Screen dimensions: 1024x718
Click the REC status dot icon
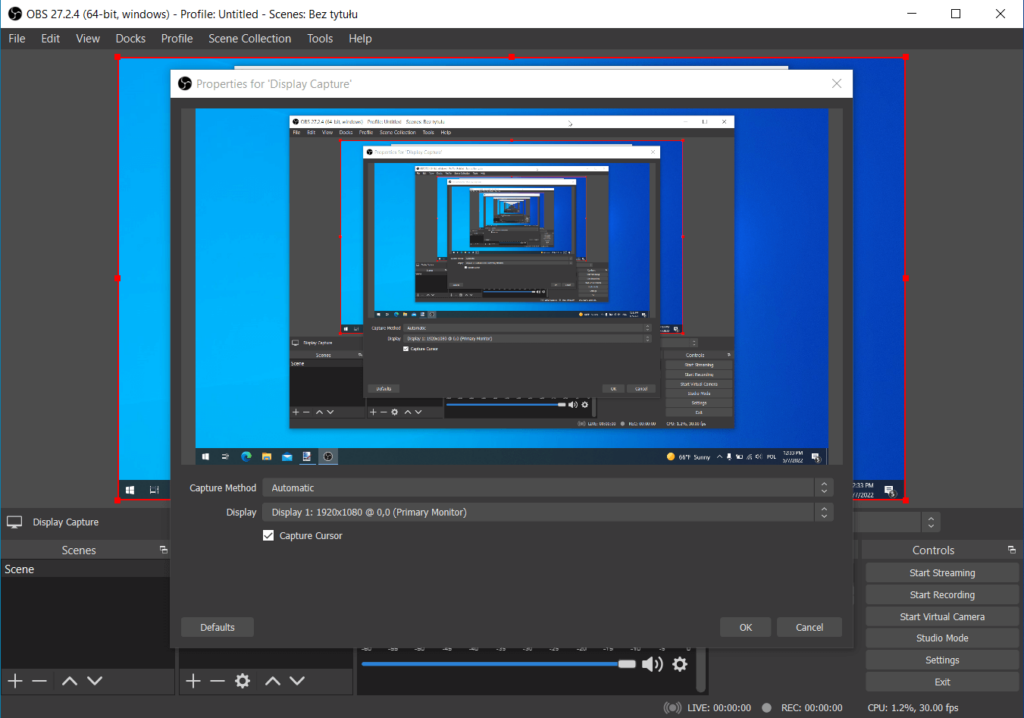[x=767, y=708]
